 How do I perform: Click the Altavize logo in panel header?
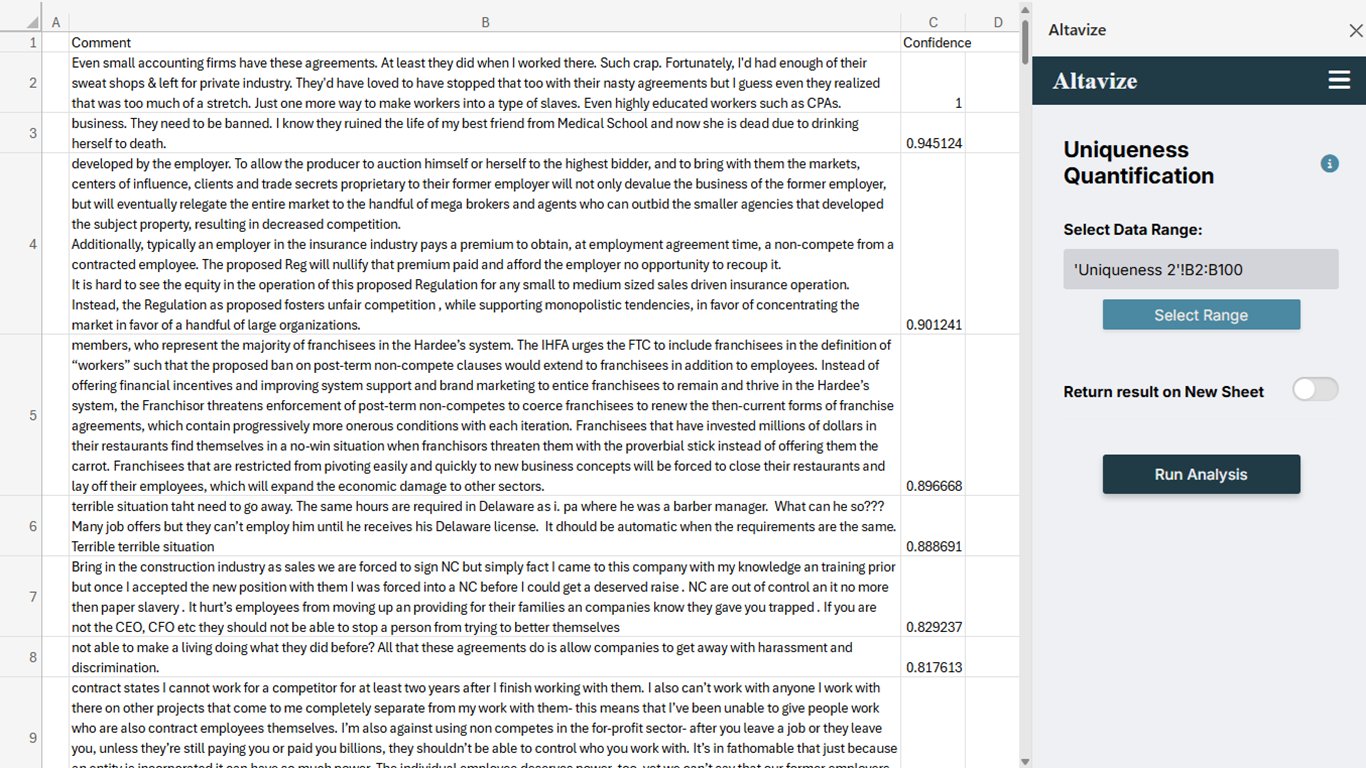click(1095, 82)
